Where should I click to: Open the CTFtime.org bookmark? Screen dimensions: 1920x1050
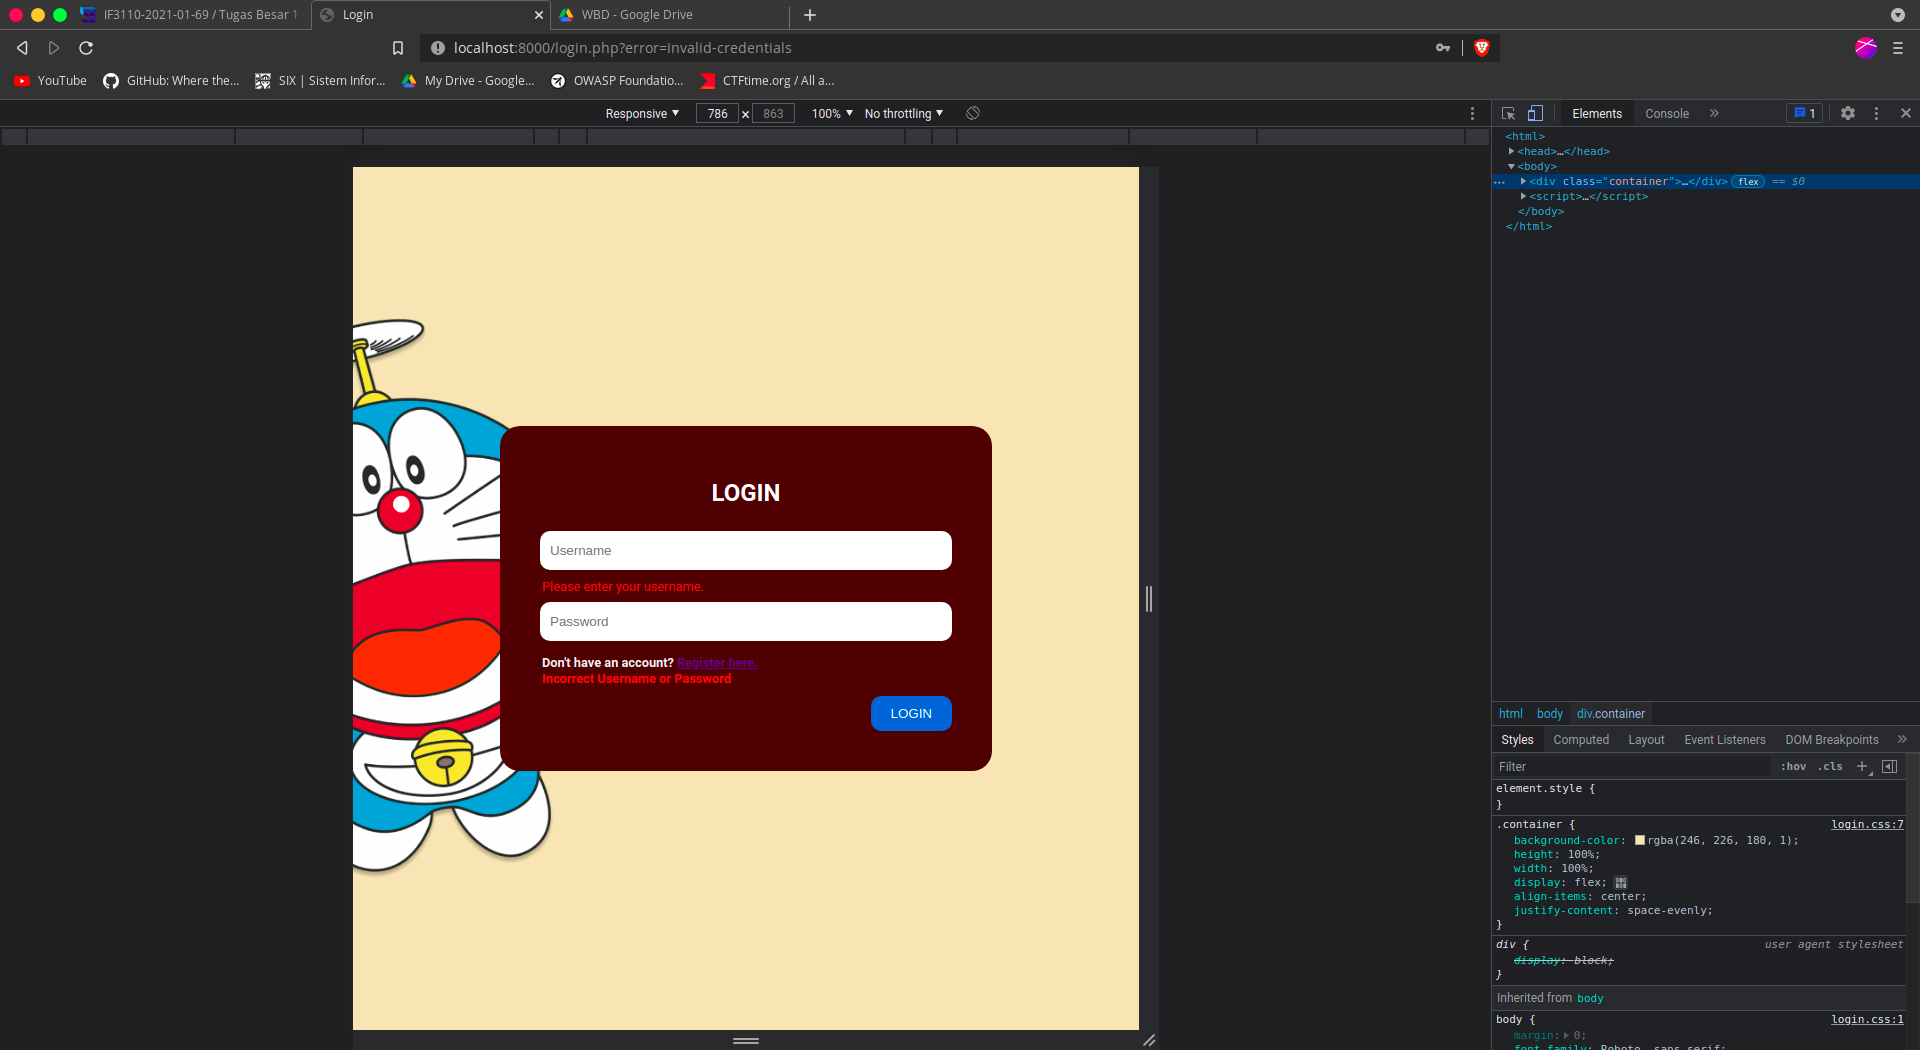click(767, 81)
